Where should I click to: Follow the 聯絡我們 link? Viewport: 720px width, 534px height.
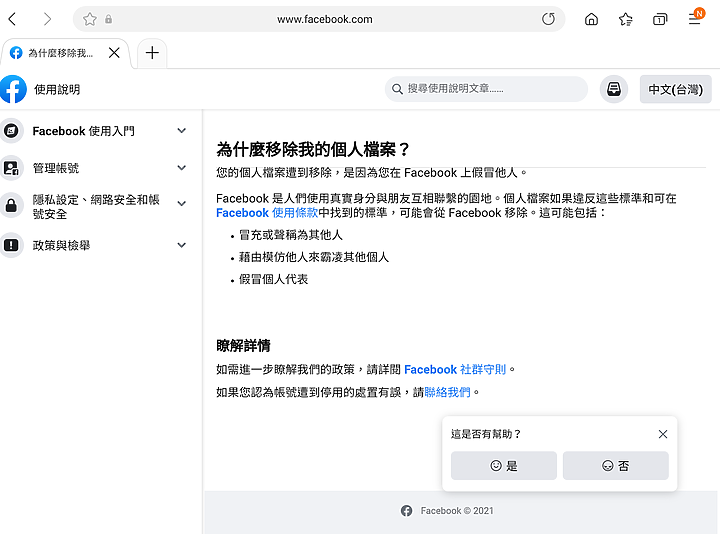447,393
